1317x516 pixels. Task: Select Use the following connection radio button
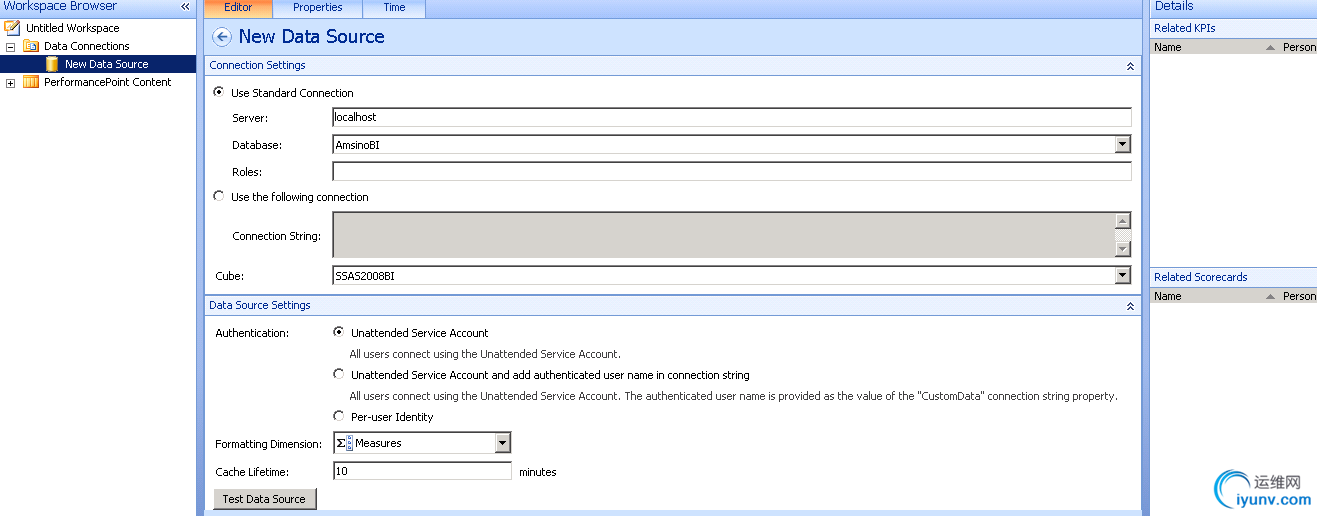219,196
